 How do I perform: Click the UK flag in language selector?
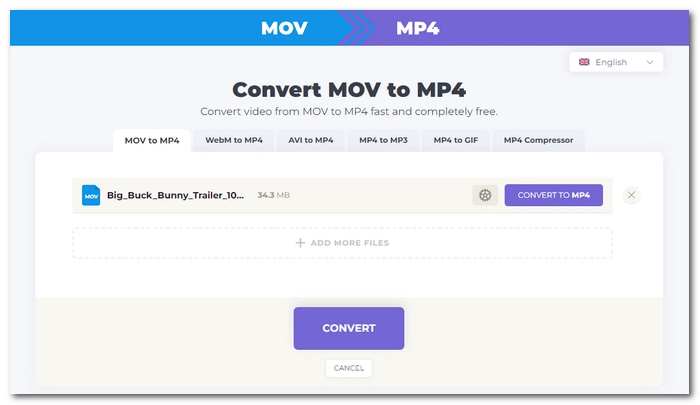tap(583, 62)
